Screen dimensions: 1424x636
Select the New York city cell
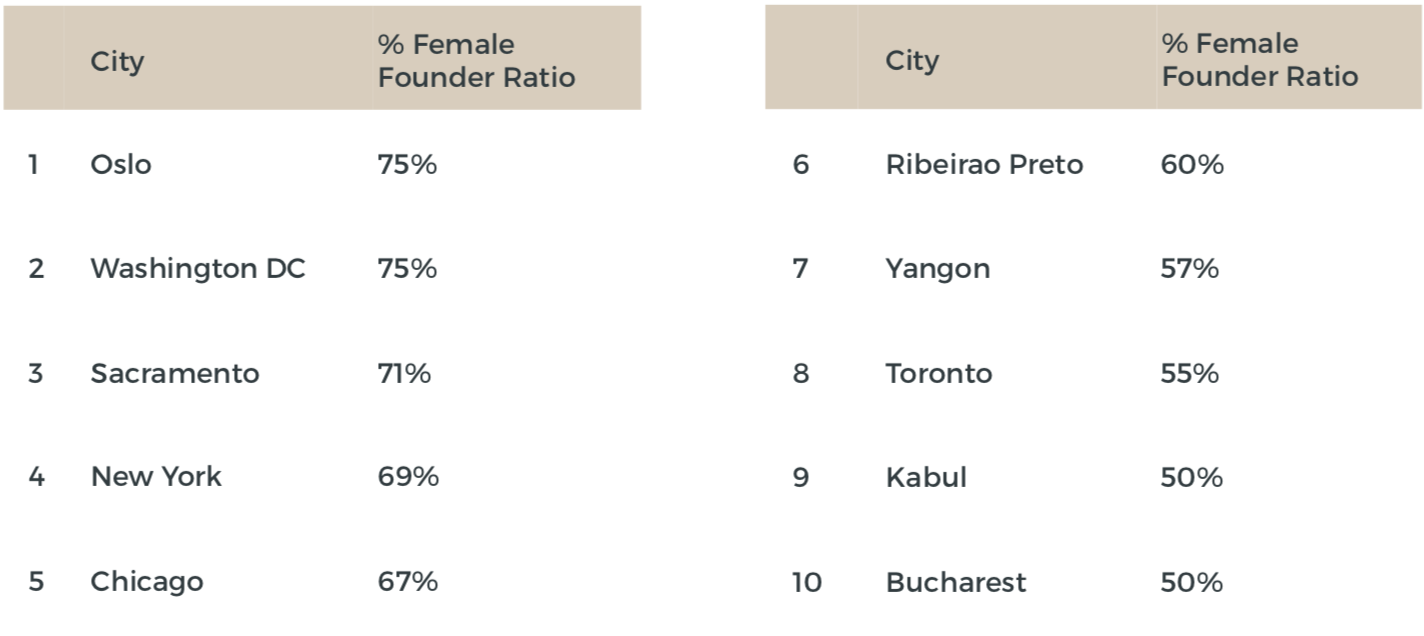point(156,477)
